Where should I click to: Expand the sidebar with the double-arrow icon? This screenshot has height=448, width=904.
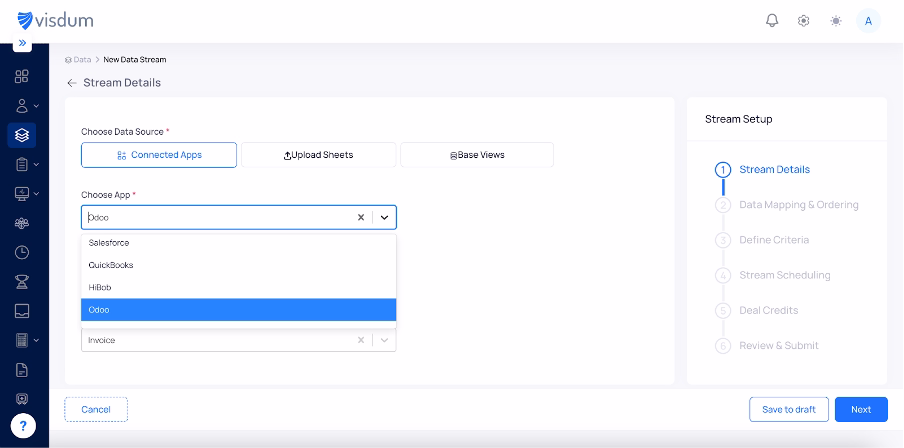[x=22, y=43]
